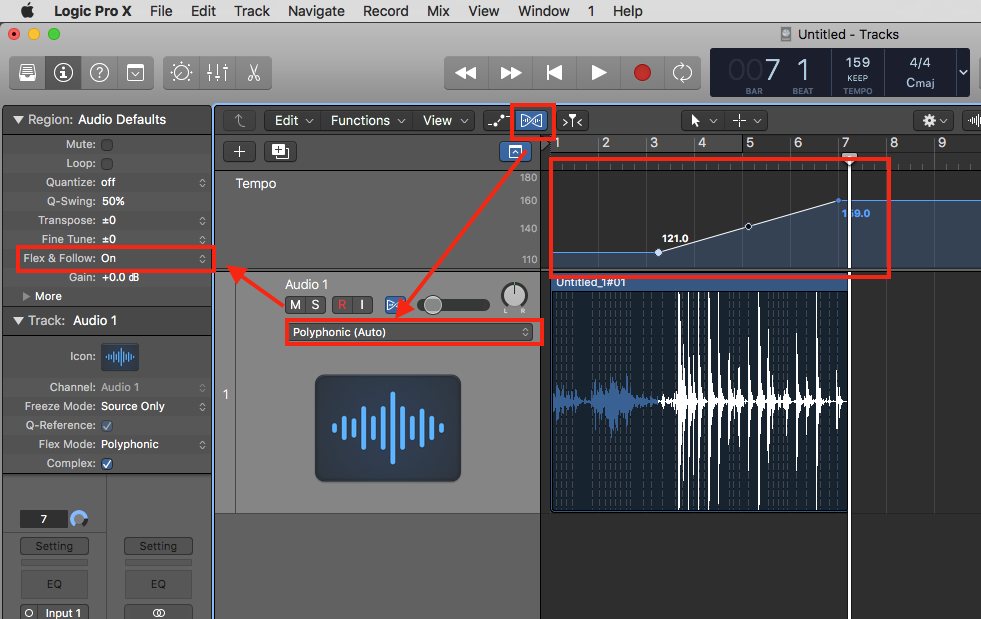Viewport: 981px width, 619px height.
Task: Mute Audio 1 track with M
Action: click(x=295, y=305)
